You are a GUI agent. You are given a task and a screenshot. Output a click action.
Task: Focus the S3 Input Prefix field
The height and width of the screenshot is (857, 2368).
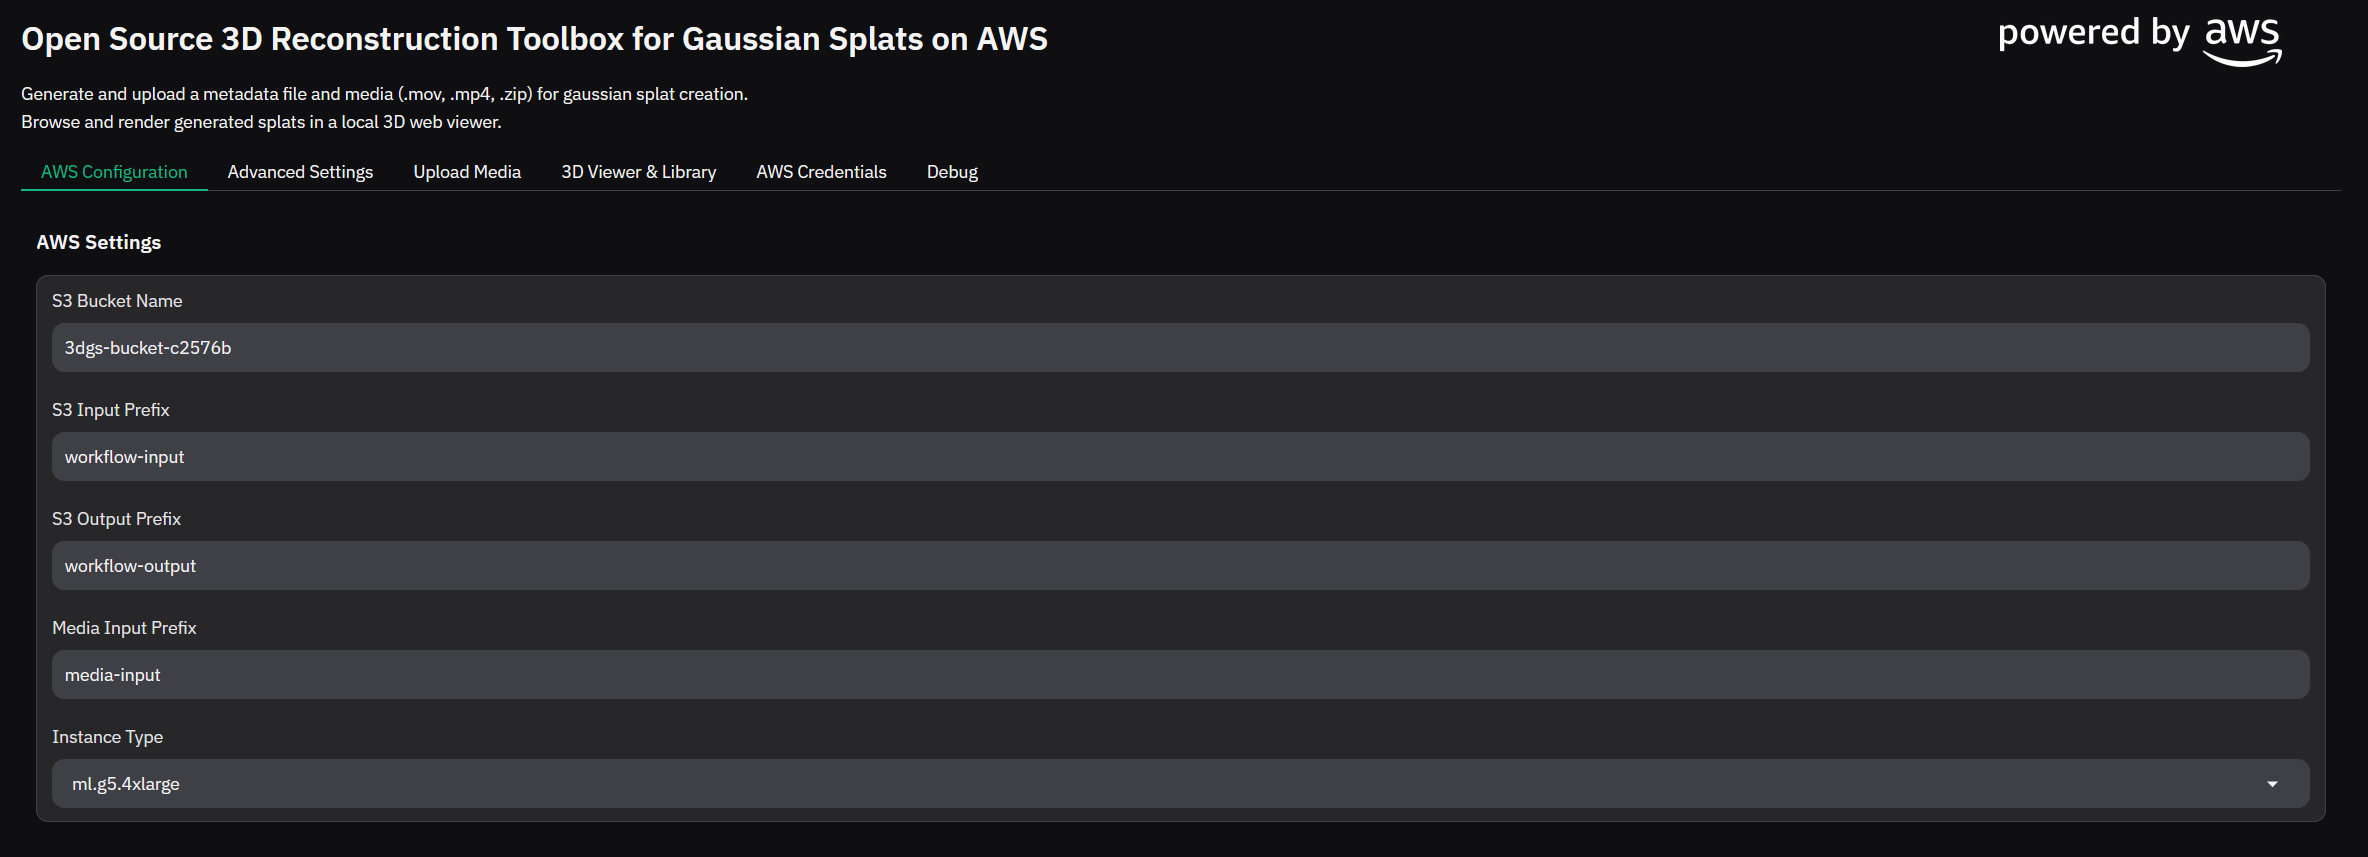[1180, 457]
